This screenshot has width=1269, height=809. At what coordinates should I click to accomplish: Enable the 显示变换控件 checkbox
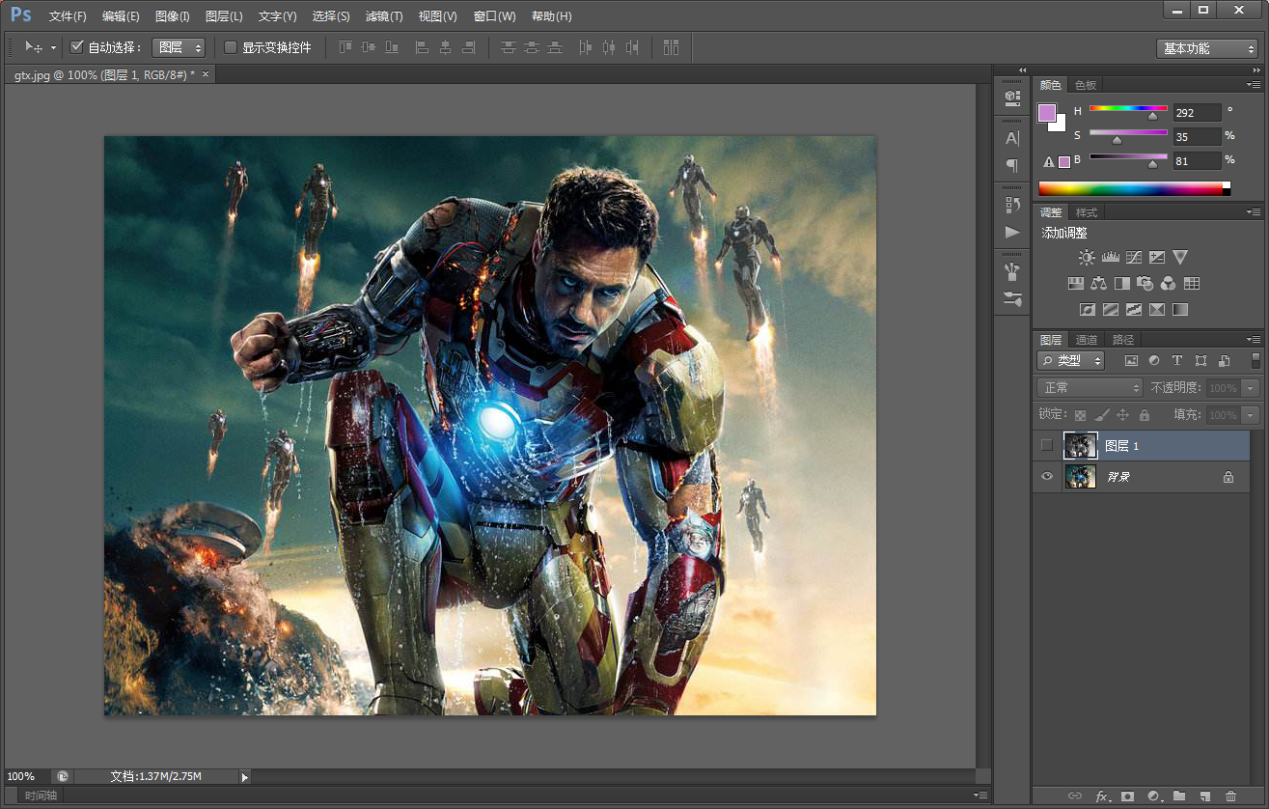pyautogui.click(x=231, y=47)
